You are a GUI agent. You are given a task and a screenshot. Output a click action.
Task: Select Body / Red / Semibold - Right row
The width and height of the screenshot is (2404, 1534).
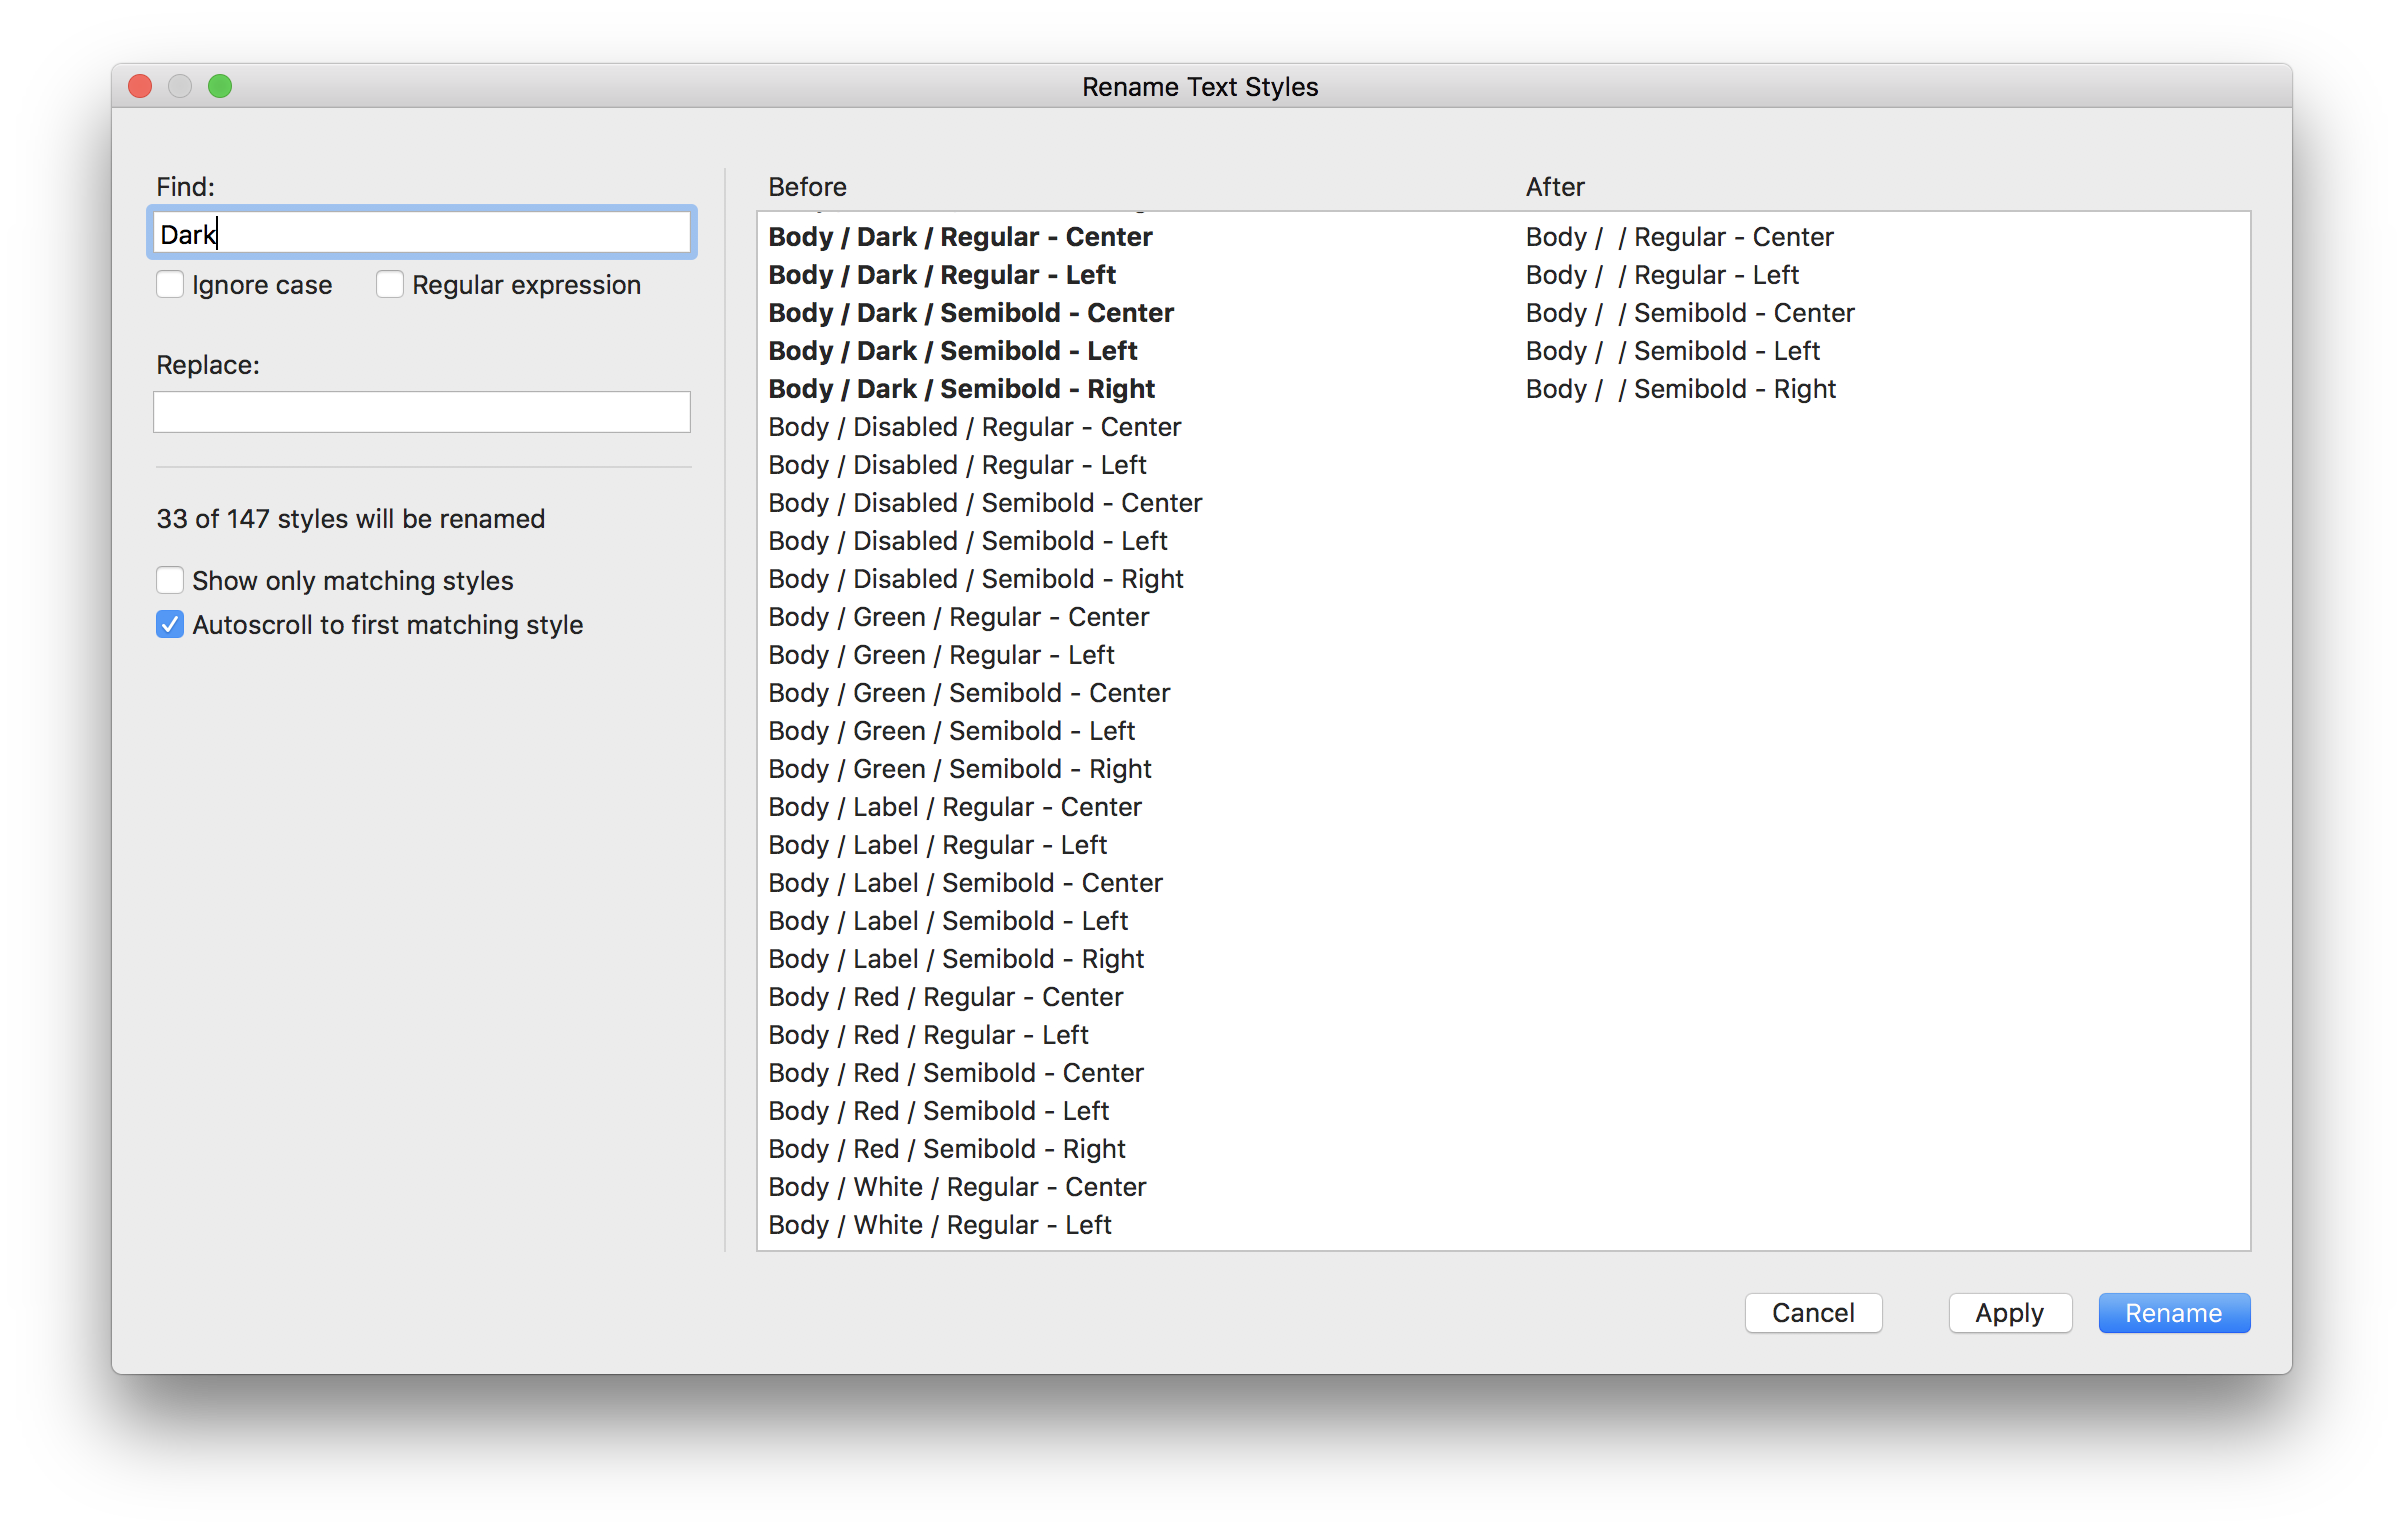946,1149
